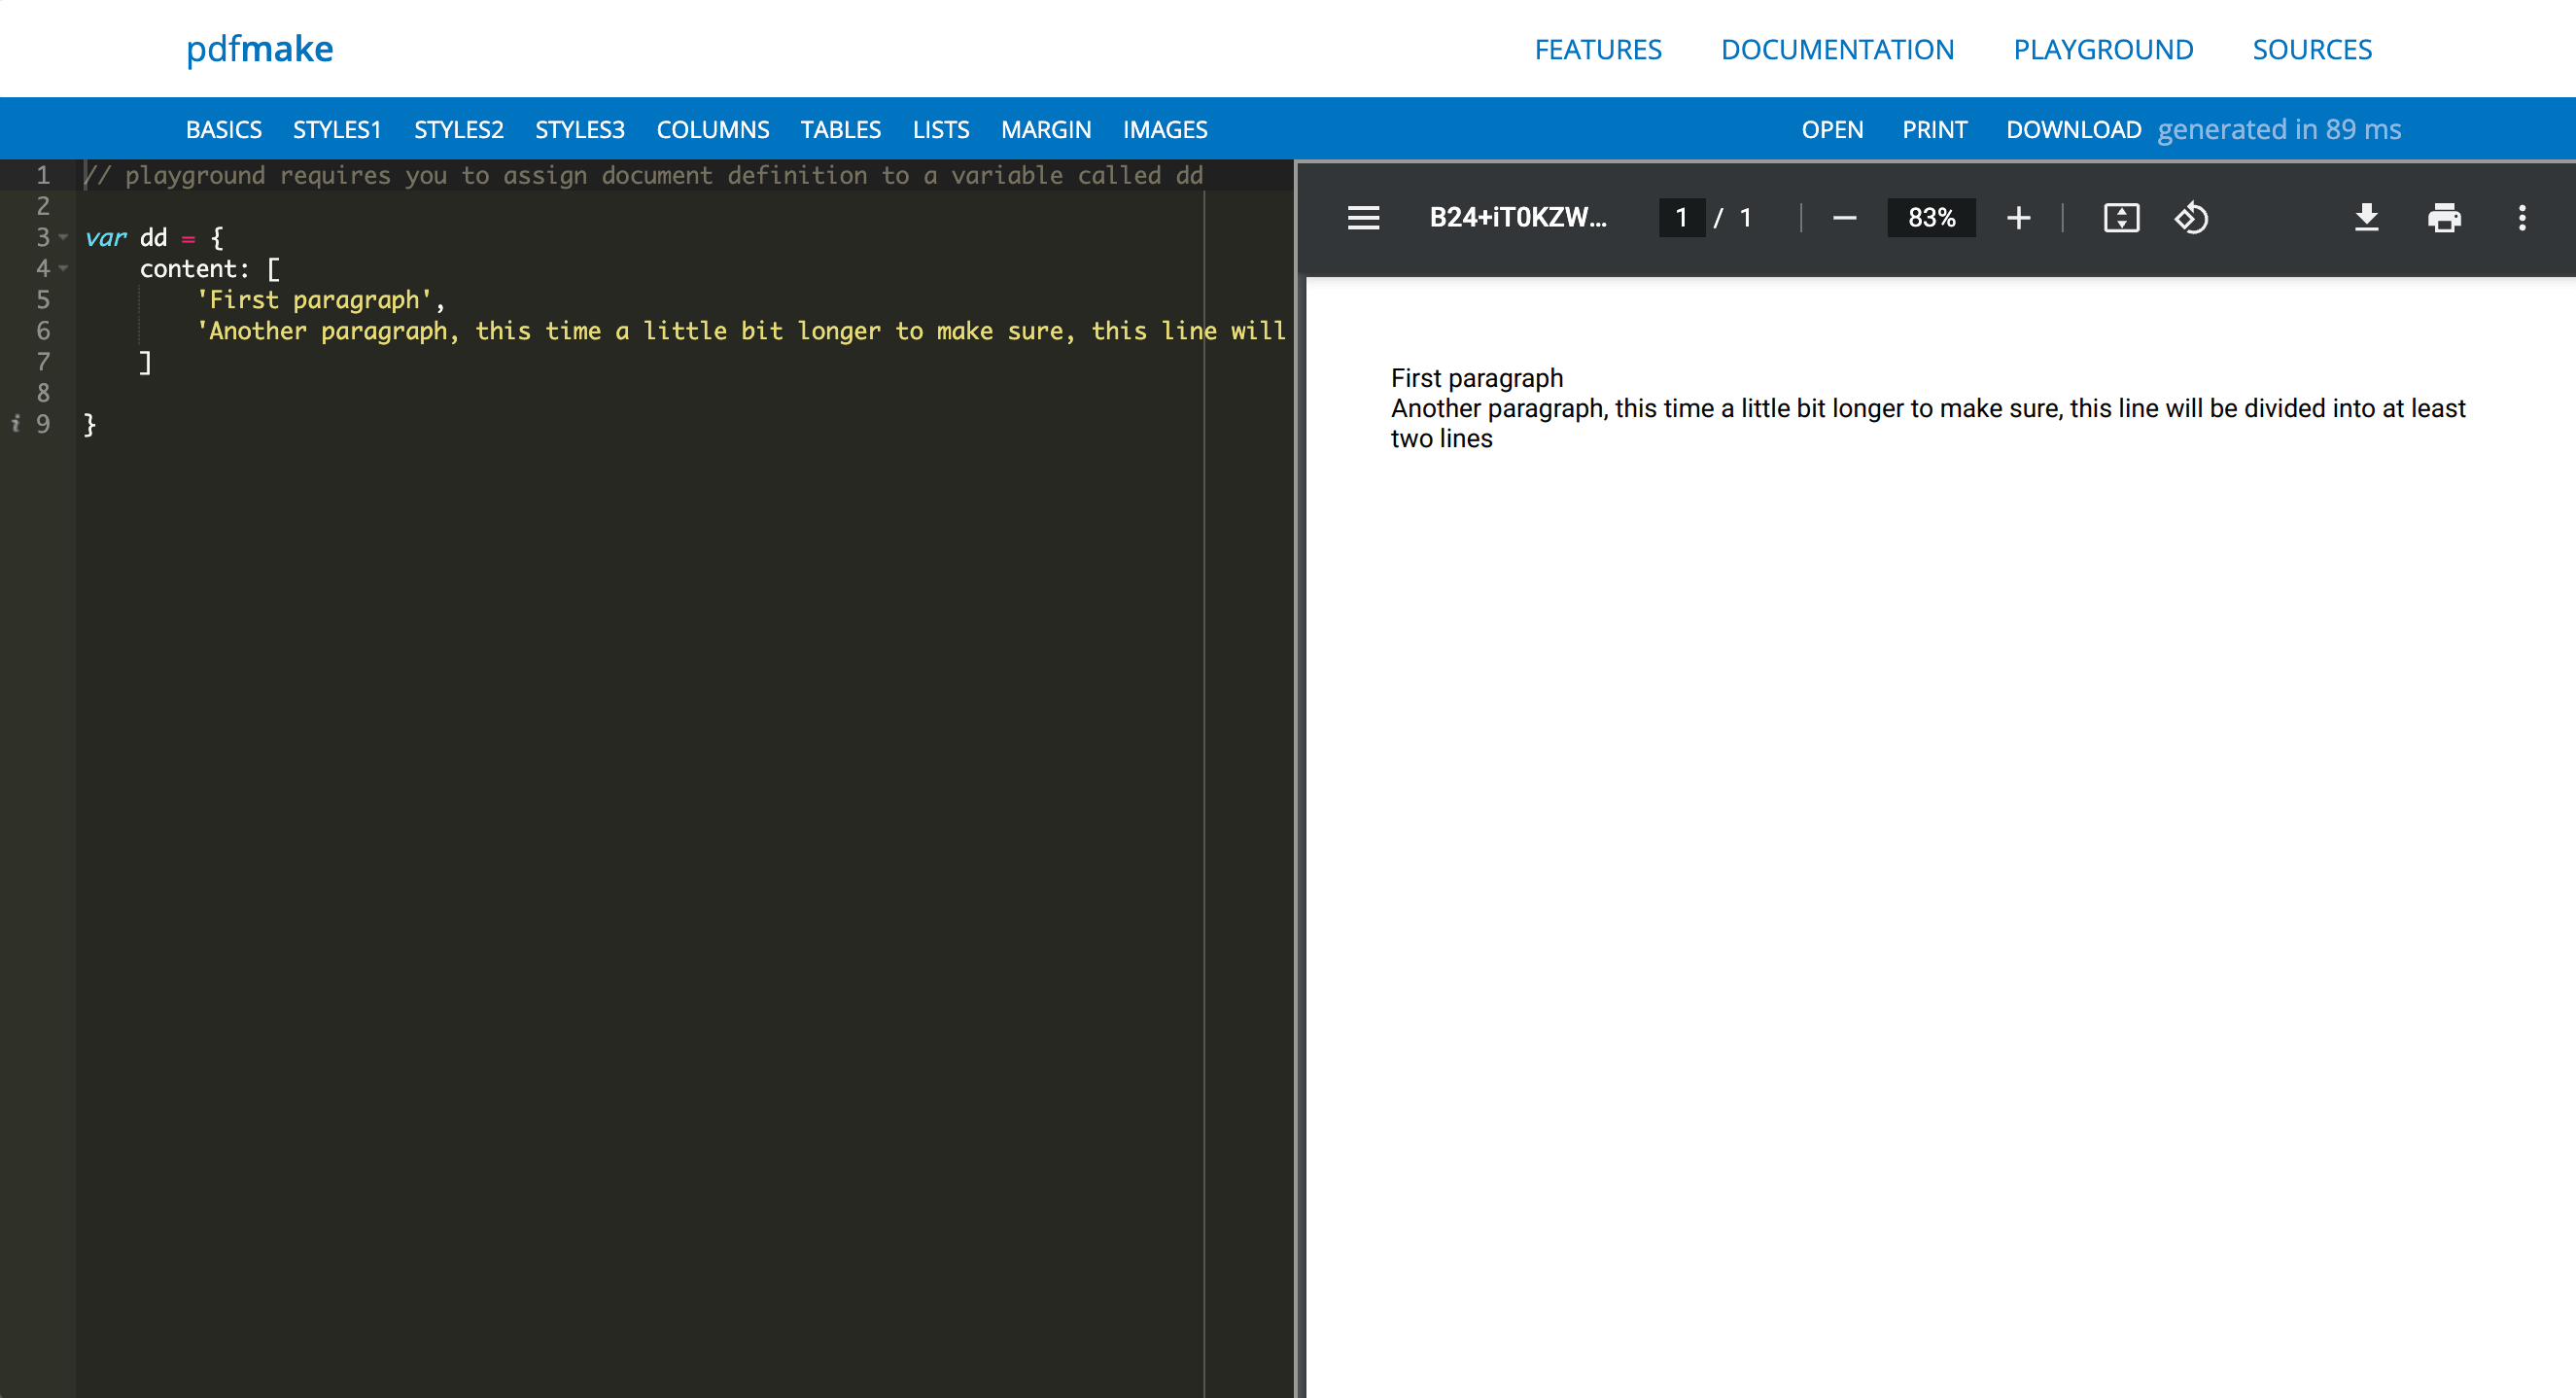Load the COLUMNS example
The width and height of the screenshot is (2576, 1398).
pyautogui.click(x=712, y=130)
